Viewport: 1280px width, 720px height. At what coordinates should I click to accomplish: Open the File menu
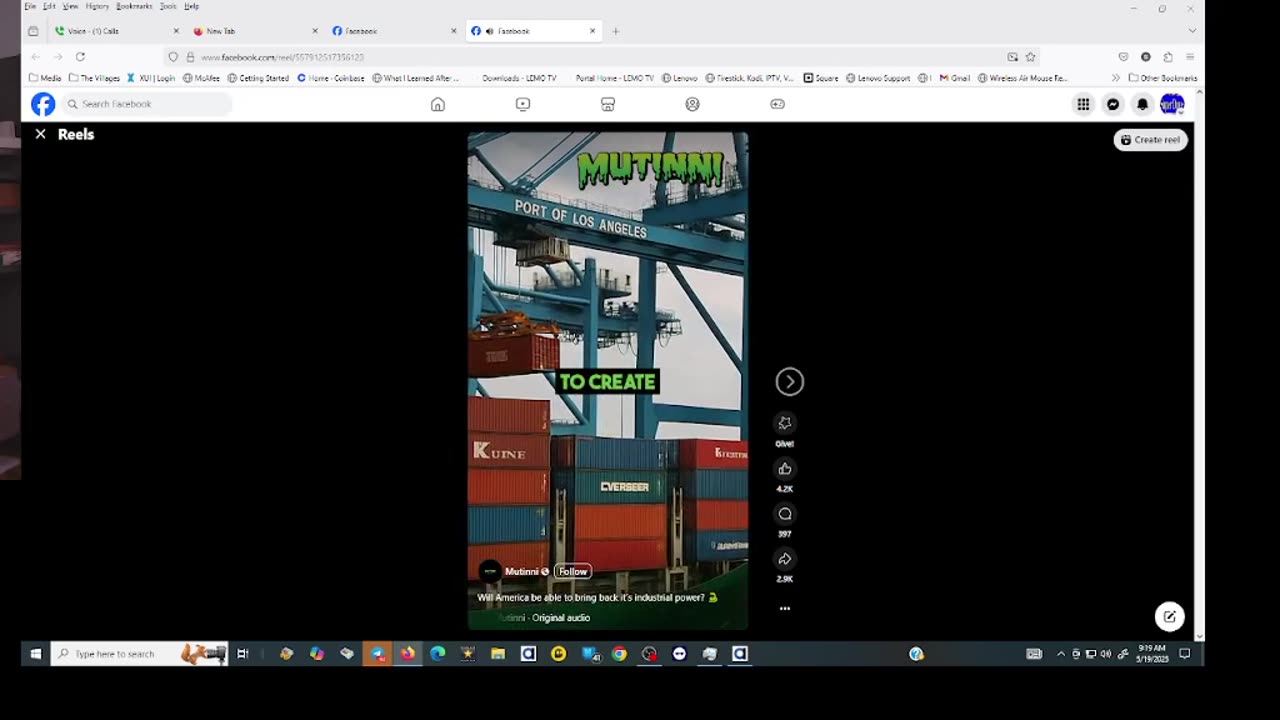(x=30, y=6)
